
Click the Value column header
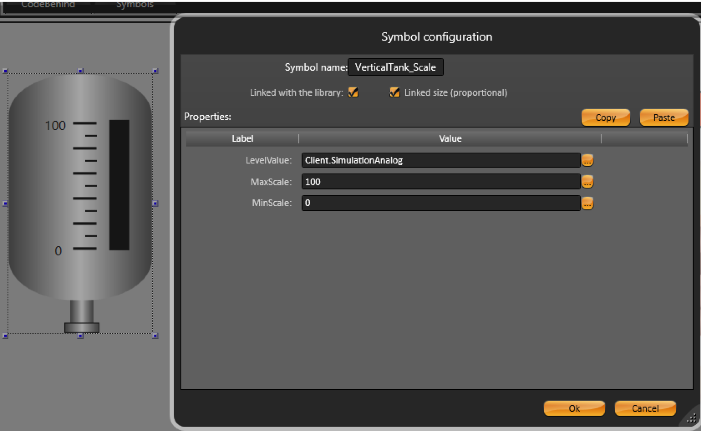coord(449,139)
